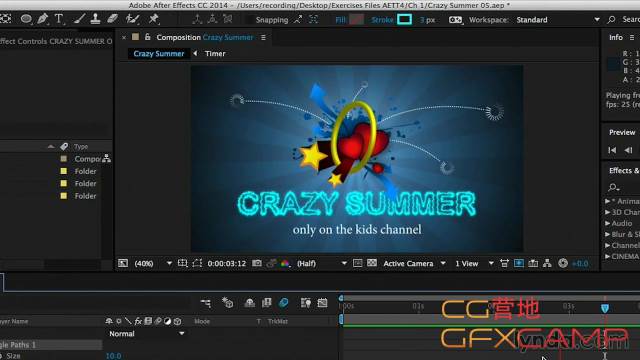Toggle the Composition viewer lock icon

(147, 37)
